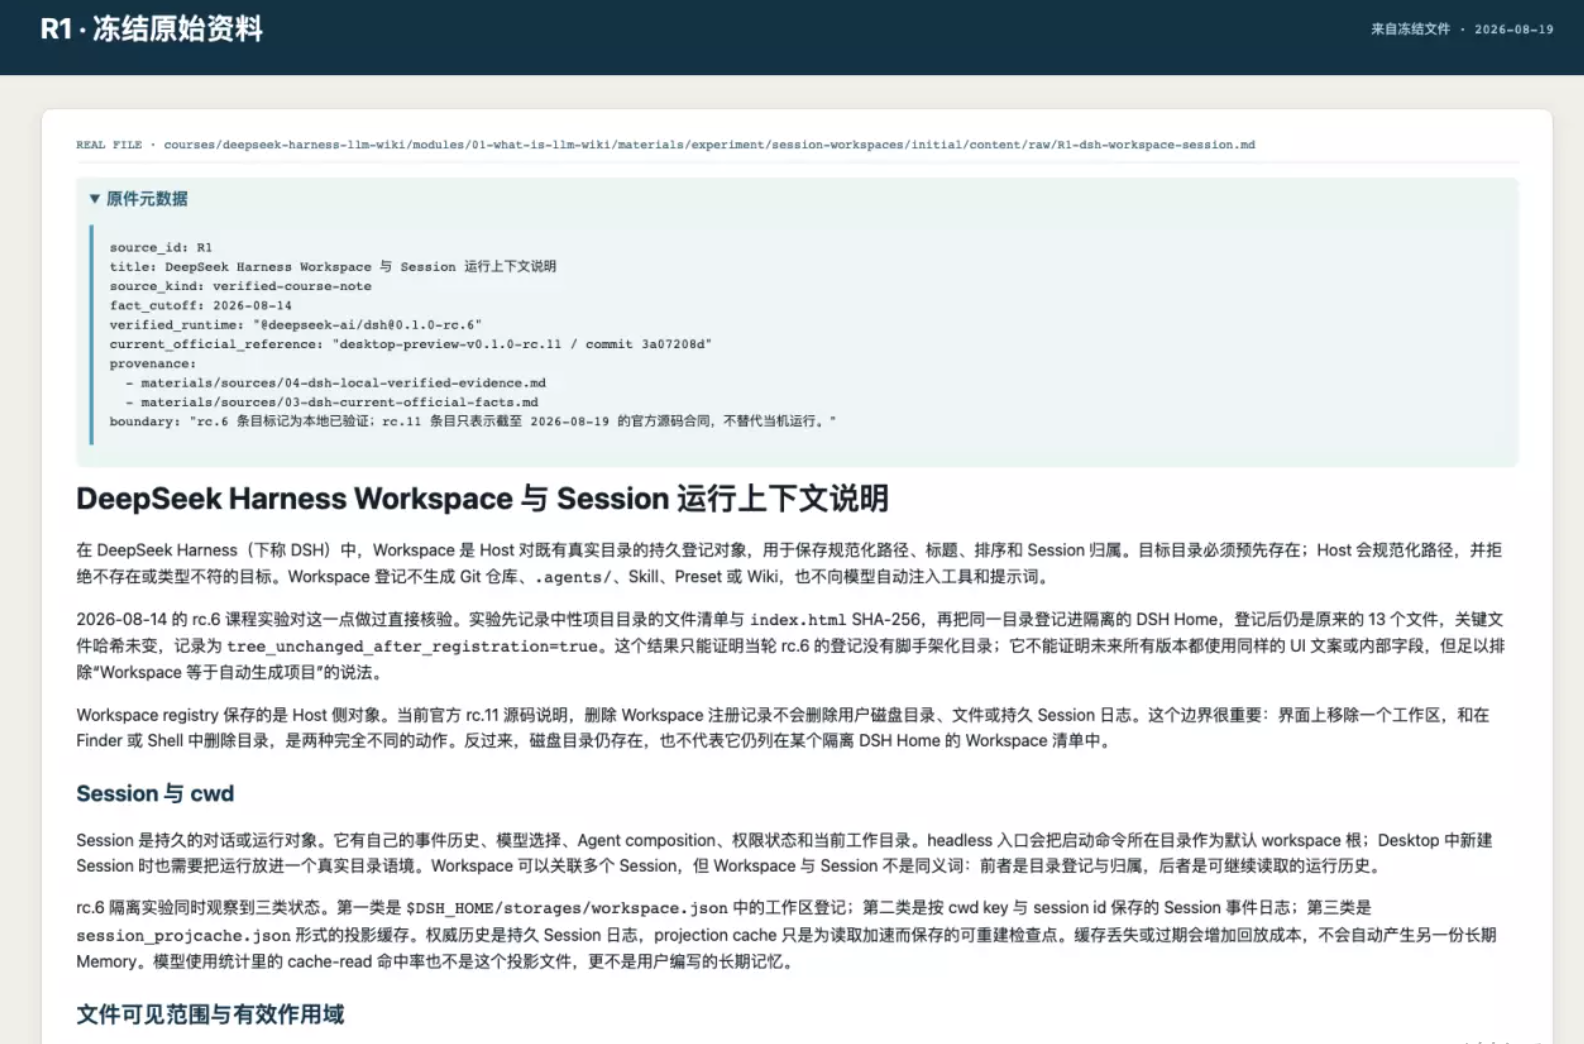
Task: Click the page title R1 · 冻结原始资料
Action: coord(151,29)
